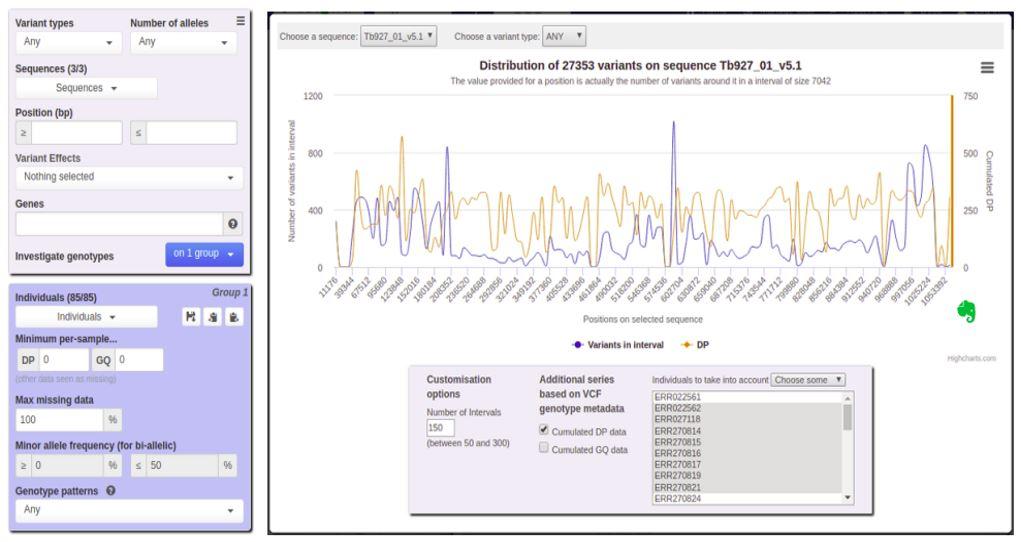Uncheck the Cumulated DP data checkbox
Screen dimensions: 1021x542
[x=544, y=430]
